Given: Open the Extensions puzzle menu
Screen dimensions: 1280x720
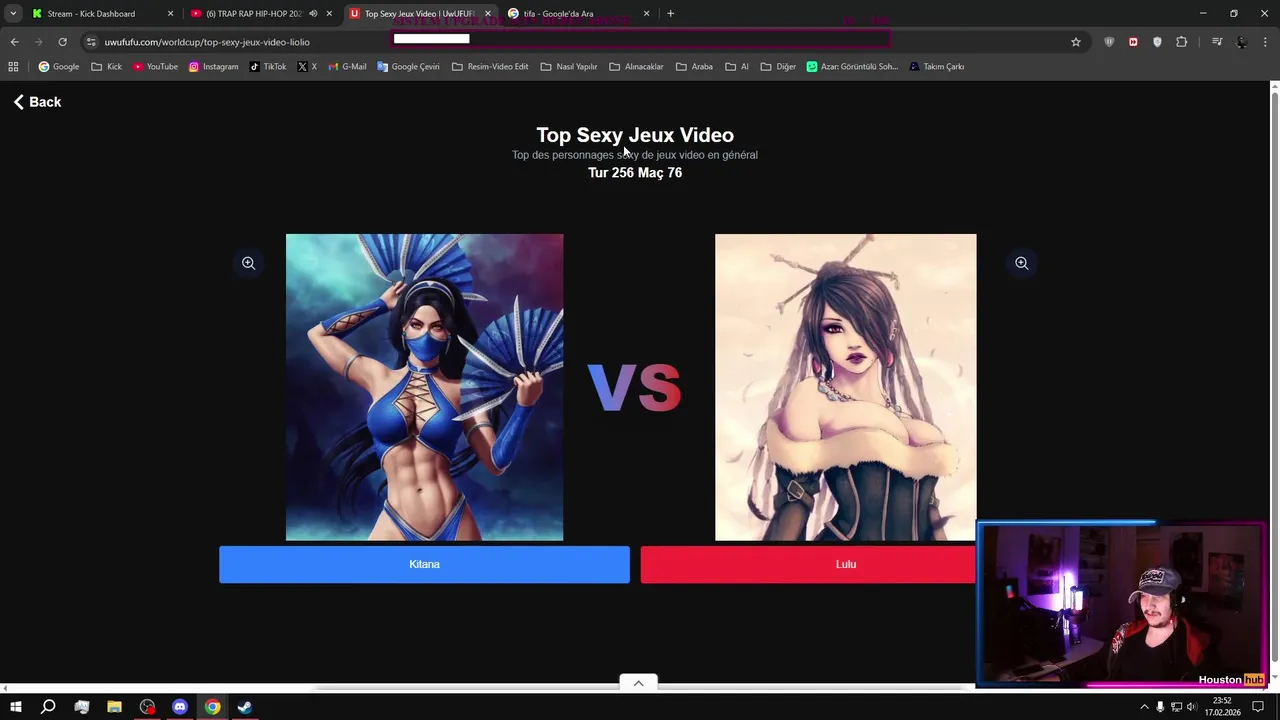Looking at the screenshot, I should point(1182,42).
